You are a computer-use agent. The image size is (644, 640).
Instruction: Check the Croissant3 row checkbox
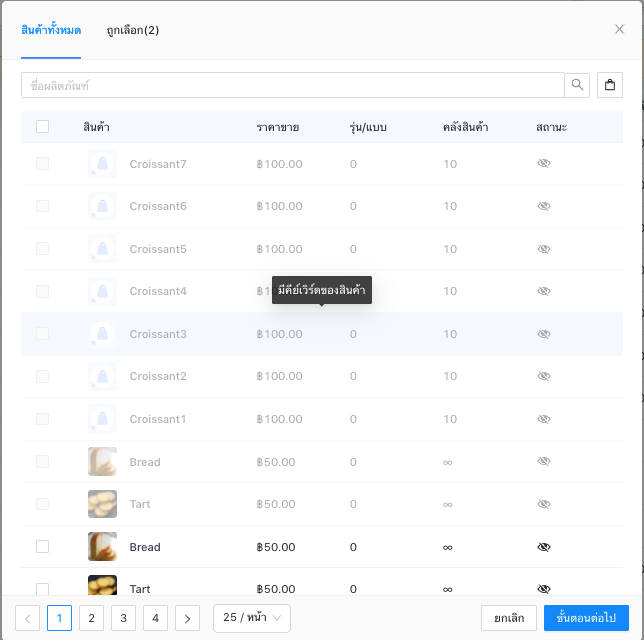coord(42,334)
